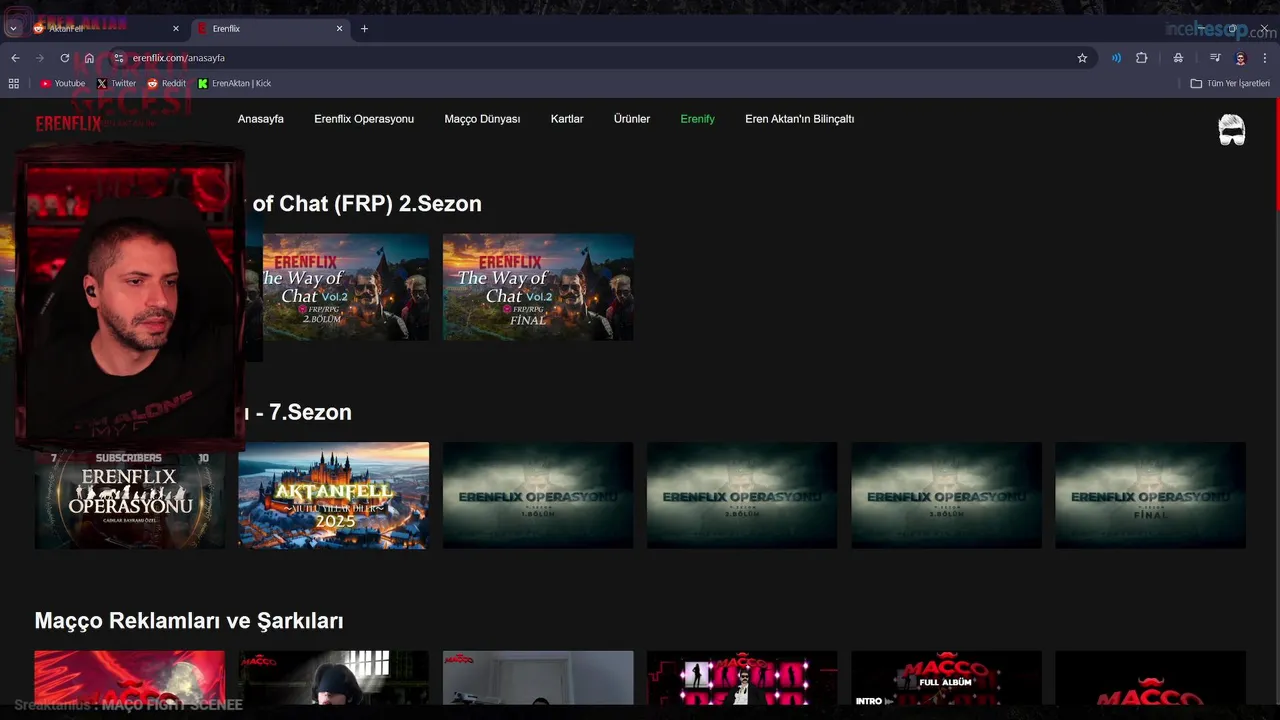The width and height of the screenshot is (1280, 720).
Task: Reload the Erenflix page
Action: [65, 58]
